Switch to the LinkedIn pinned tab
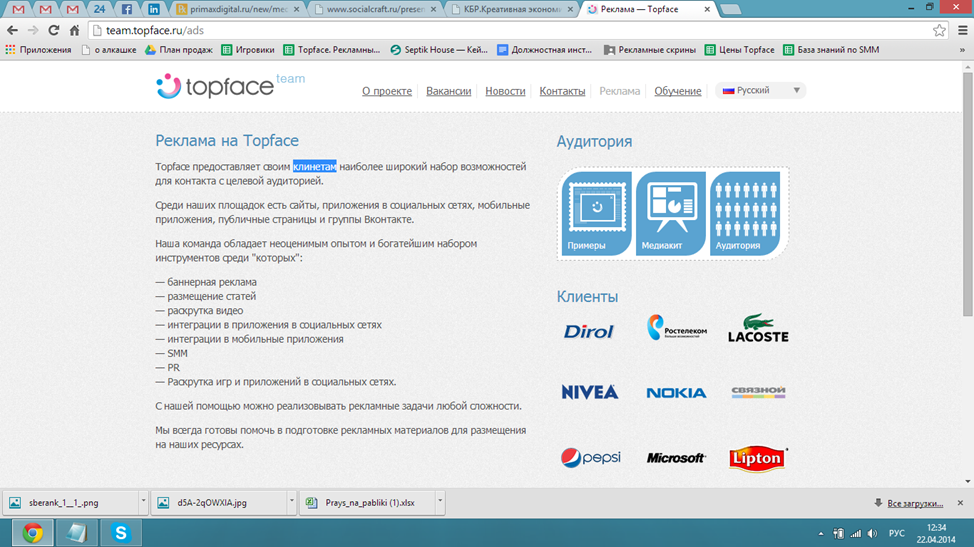The width and height of the screenshot is (974, 547). 153,9
